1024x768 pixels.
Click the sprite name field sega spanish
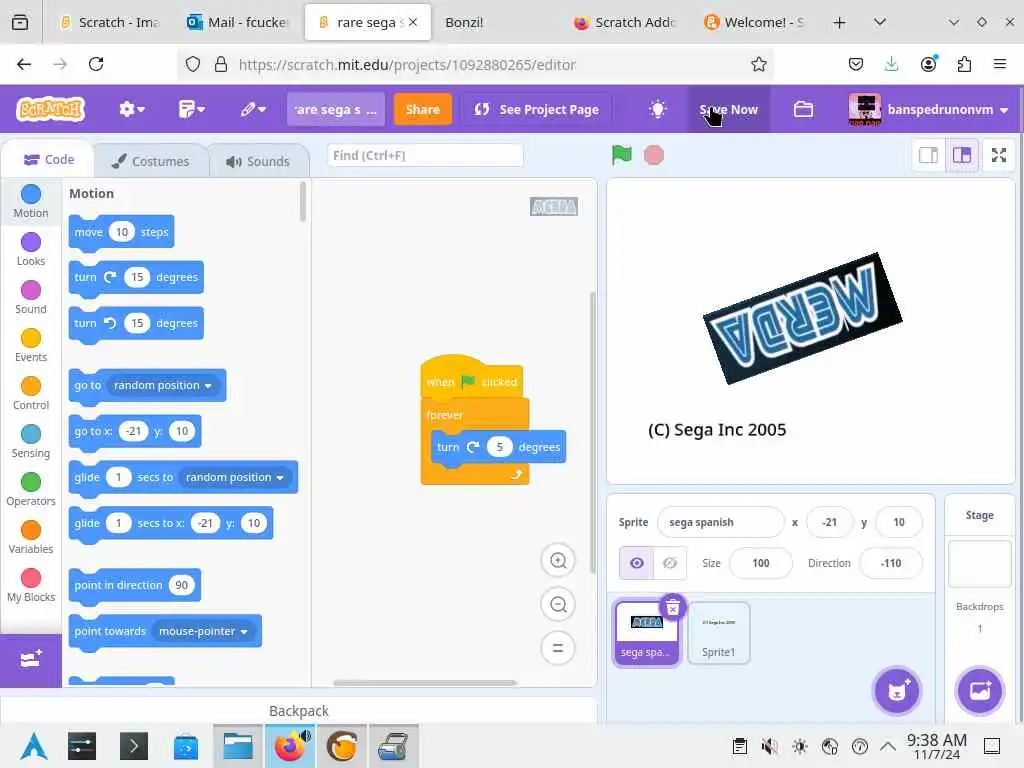click(720, 522)
